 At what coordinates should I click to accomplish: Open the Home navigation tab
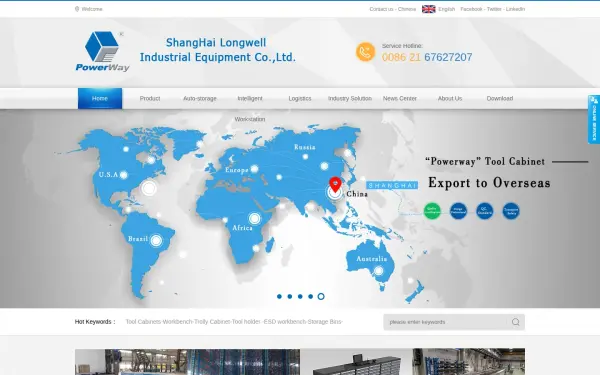(x=100, y=98)
